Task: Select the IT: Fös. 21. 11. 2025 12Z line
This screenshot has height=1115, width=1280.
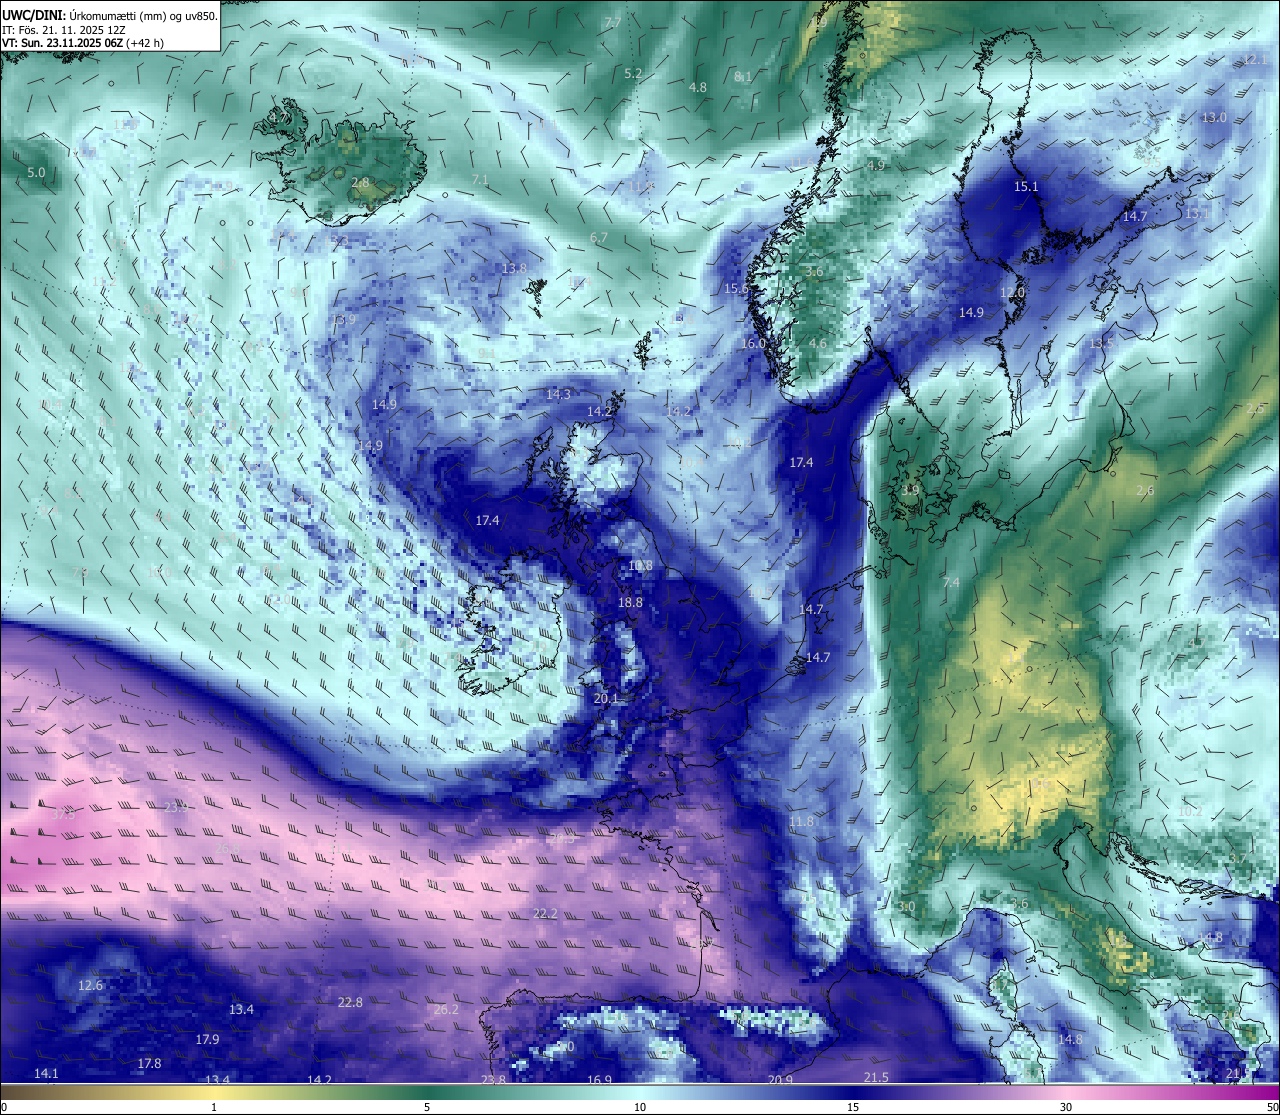Action: [x=63, y=30]
